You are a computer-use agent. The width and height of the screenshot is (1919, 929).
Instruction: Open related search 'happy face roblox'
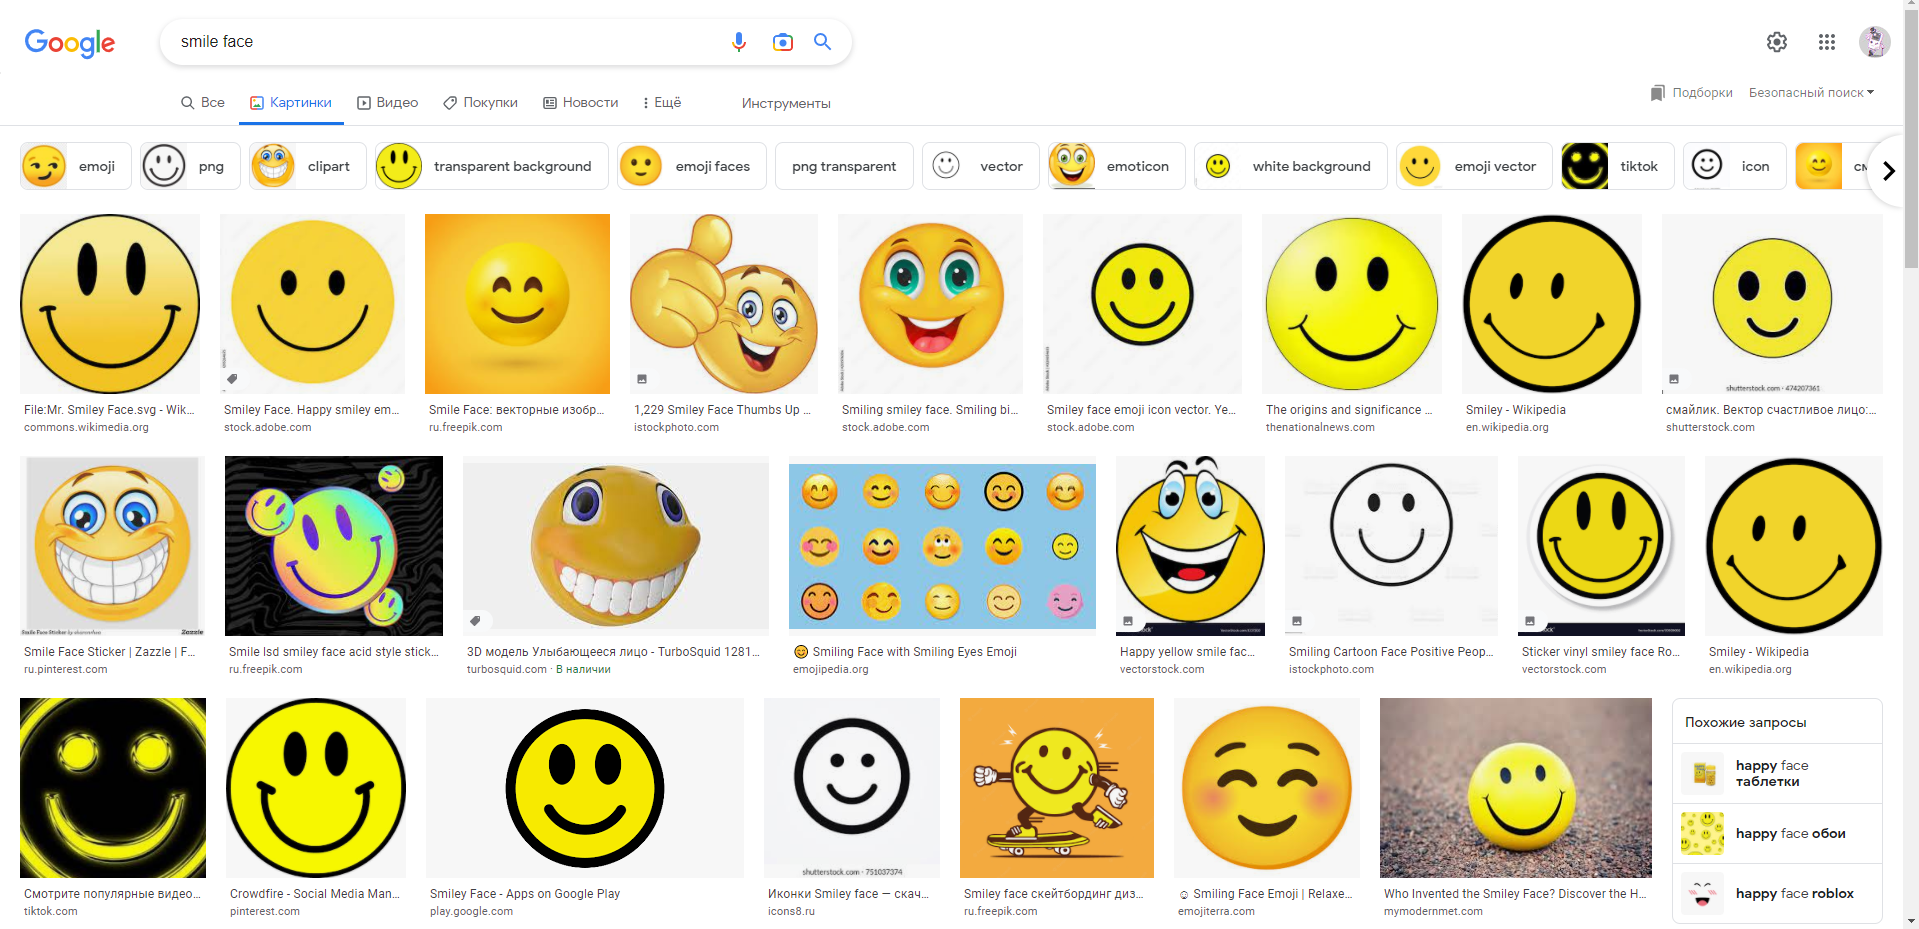[x=1777, y=893]
